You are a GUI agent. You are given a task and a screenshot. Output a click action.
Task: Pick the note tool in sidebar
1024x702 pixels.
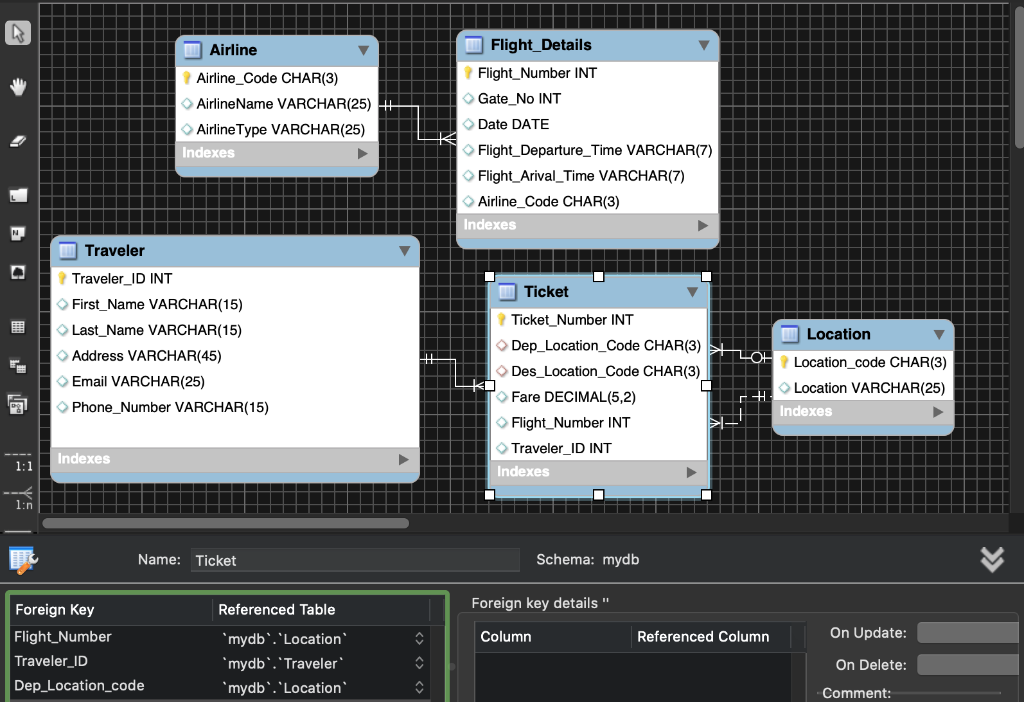click(18, 233)
